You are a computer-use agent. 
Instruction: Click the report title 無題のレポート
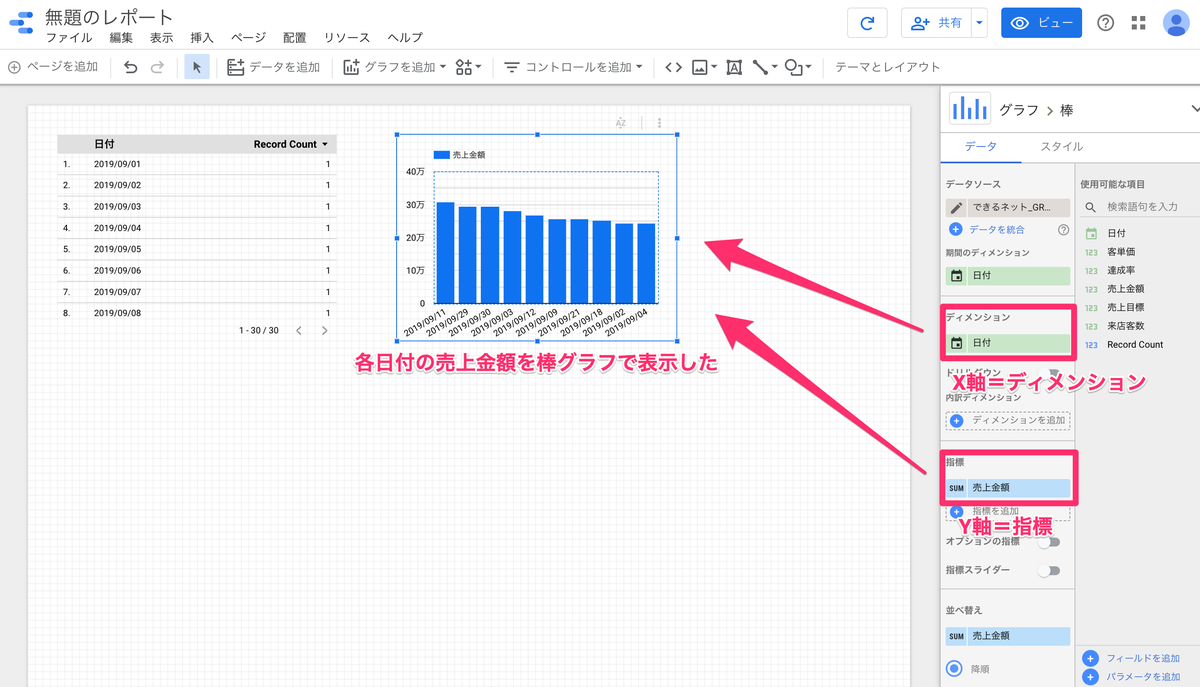point(109,17)
